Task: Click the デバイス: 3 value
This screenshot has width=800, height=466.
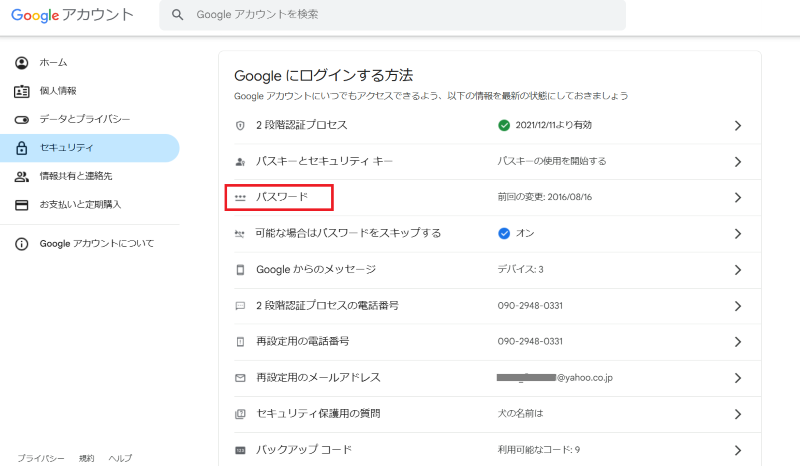Action: (520, 269)
